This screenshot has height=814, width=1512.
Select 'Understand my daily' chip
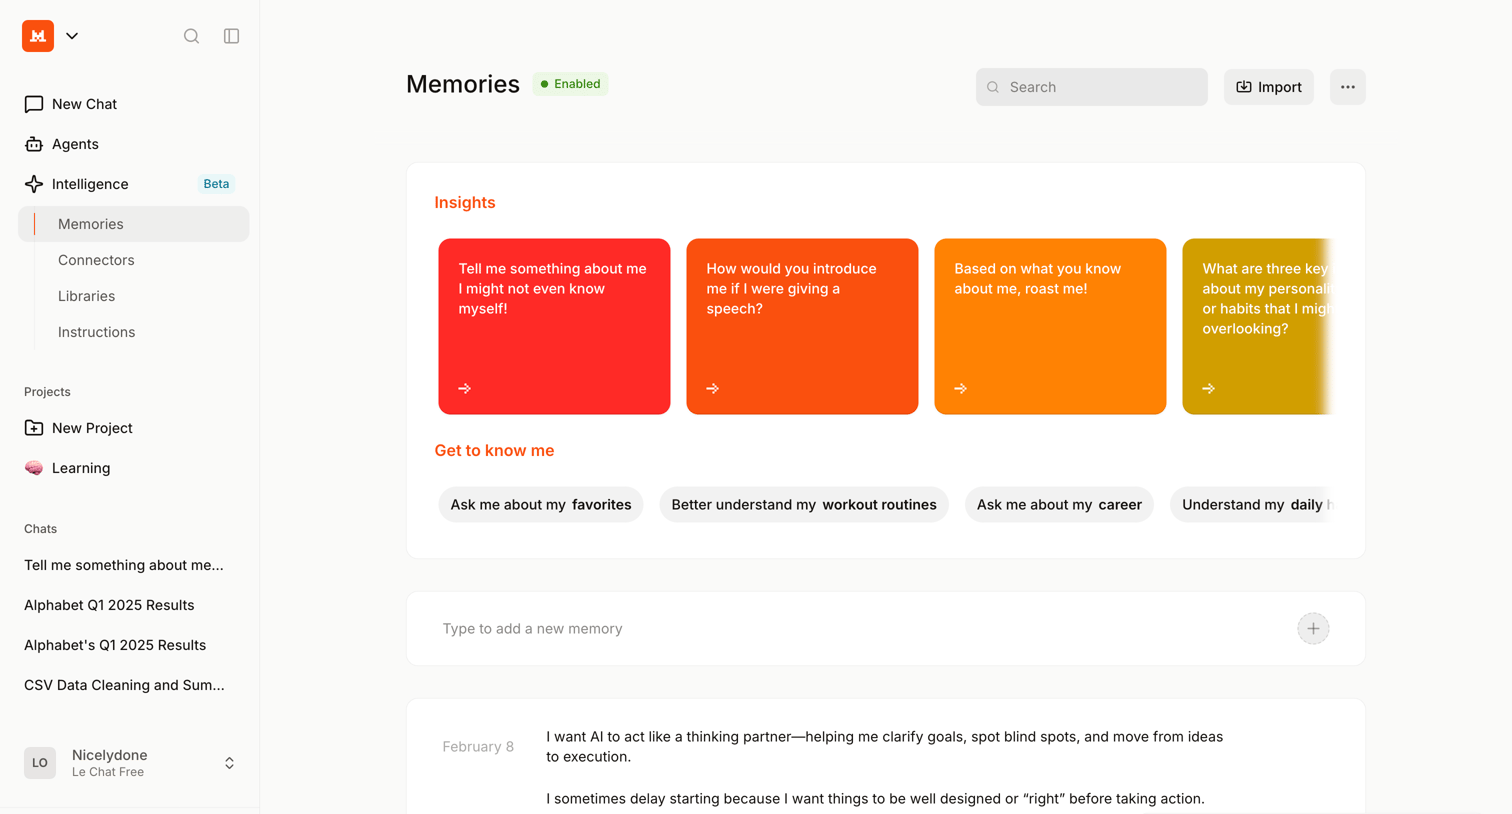1252,505
